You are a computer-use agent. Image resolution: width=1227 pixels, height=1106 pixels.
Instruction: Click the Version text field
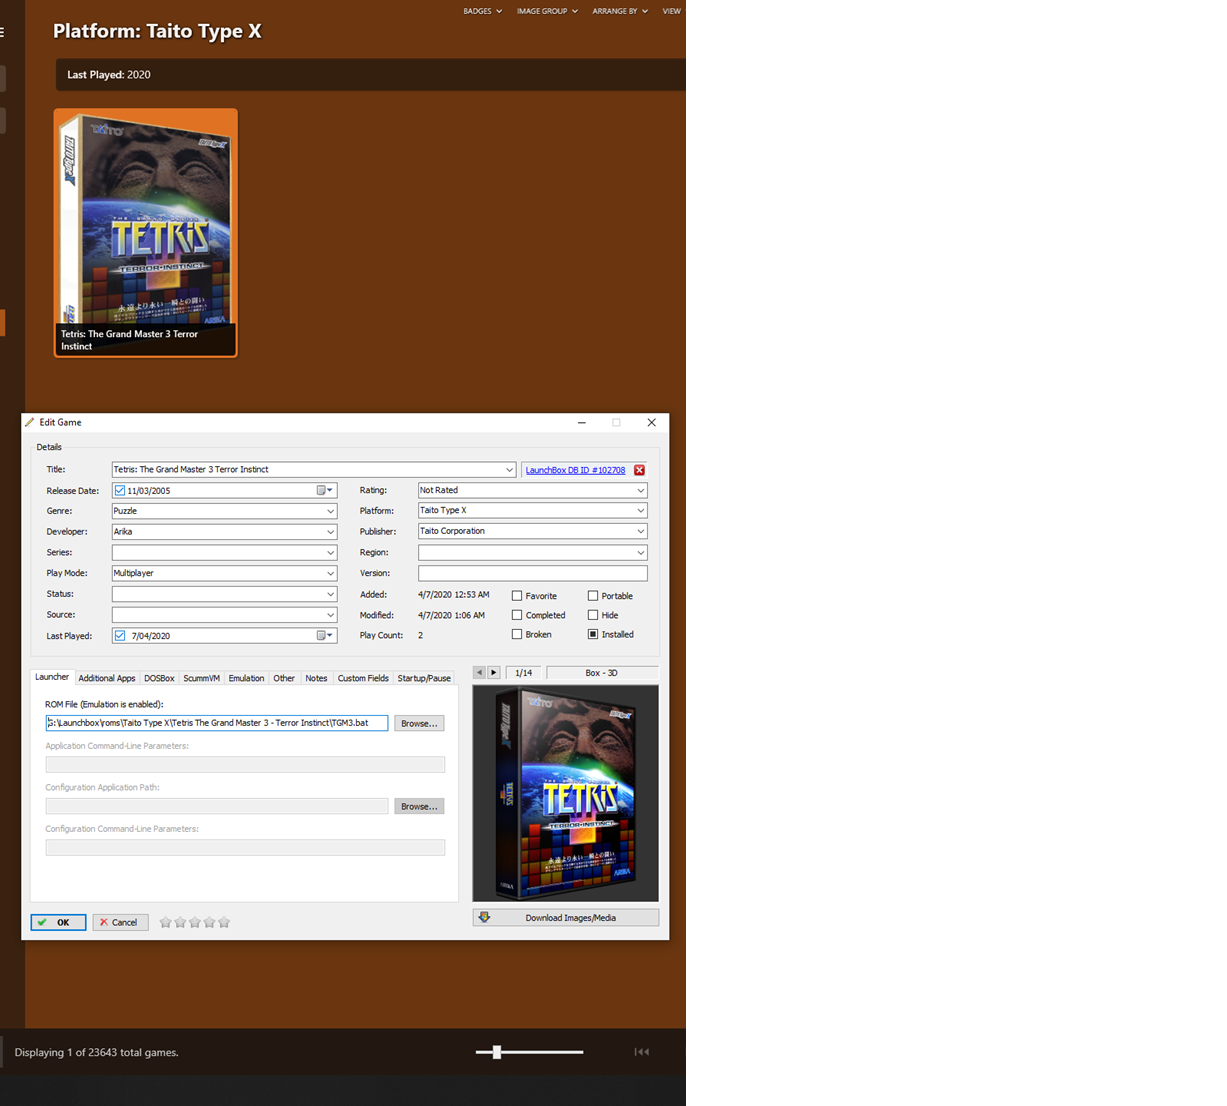[x=533, y=573]
